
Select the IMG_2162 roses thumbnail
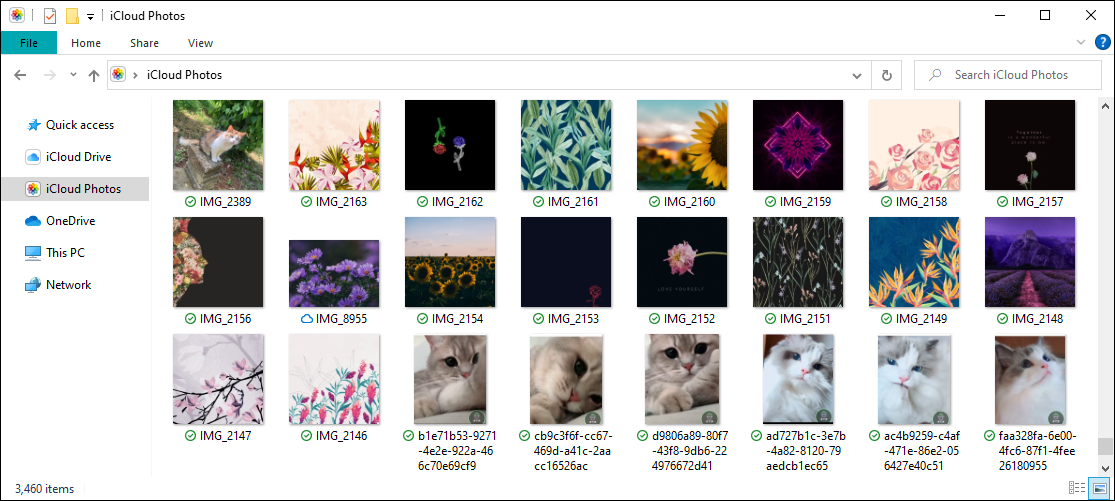click(450, 145)
